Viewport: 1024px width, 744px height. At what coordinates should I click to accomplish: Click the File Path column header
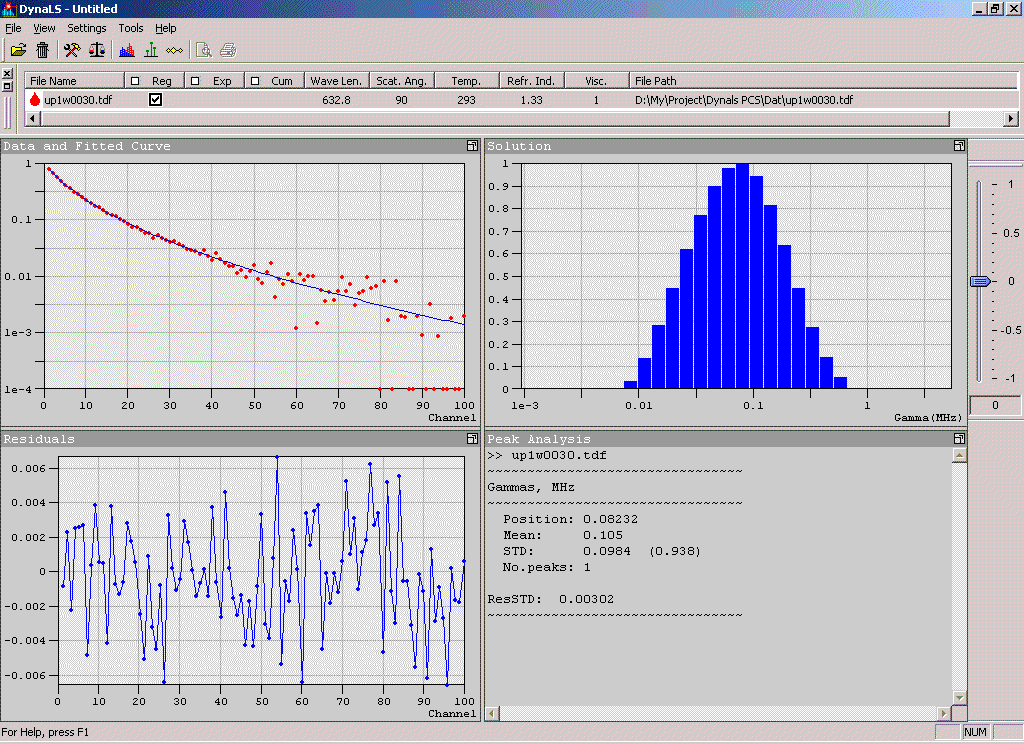[x=655, y=81]
